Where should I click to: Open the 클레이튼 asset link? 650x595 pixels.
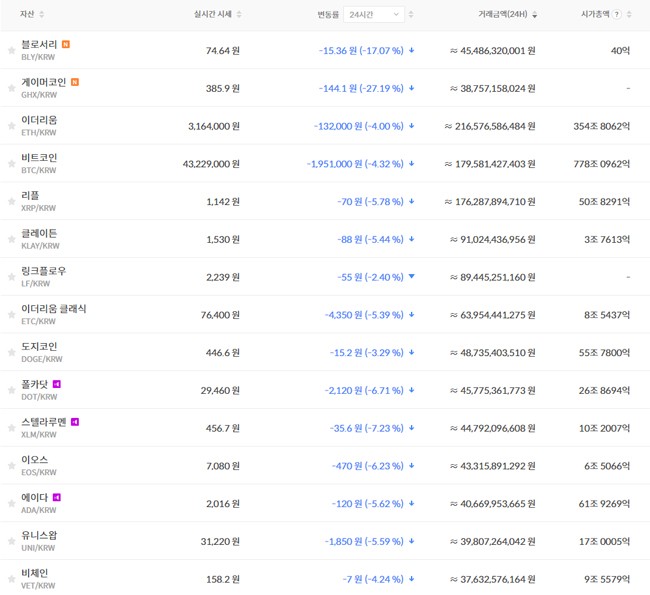pos(39,233)
